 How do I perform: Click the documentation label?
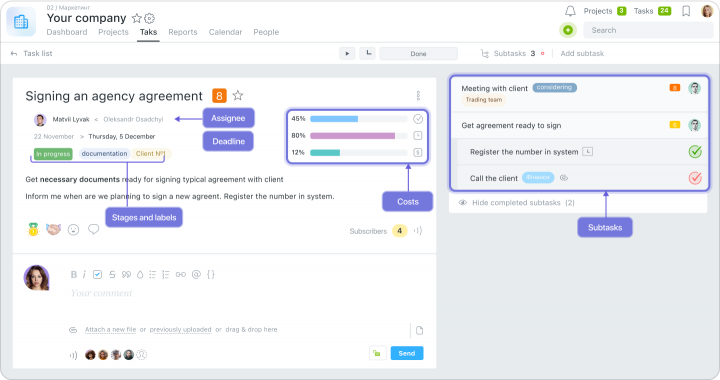pyautogui.click(x=104, y=154)
